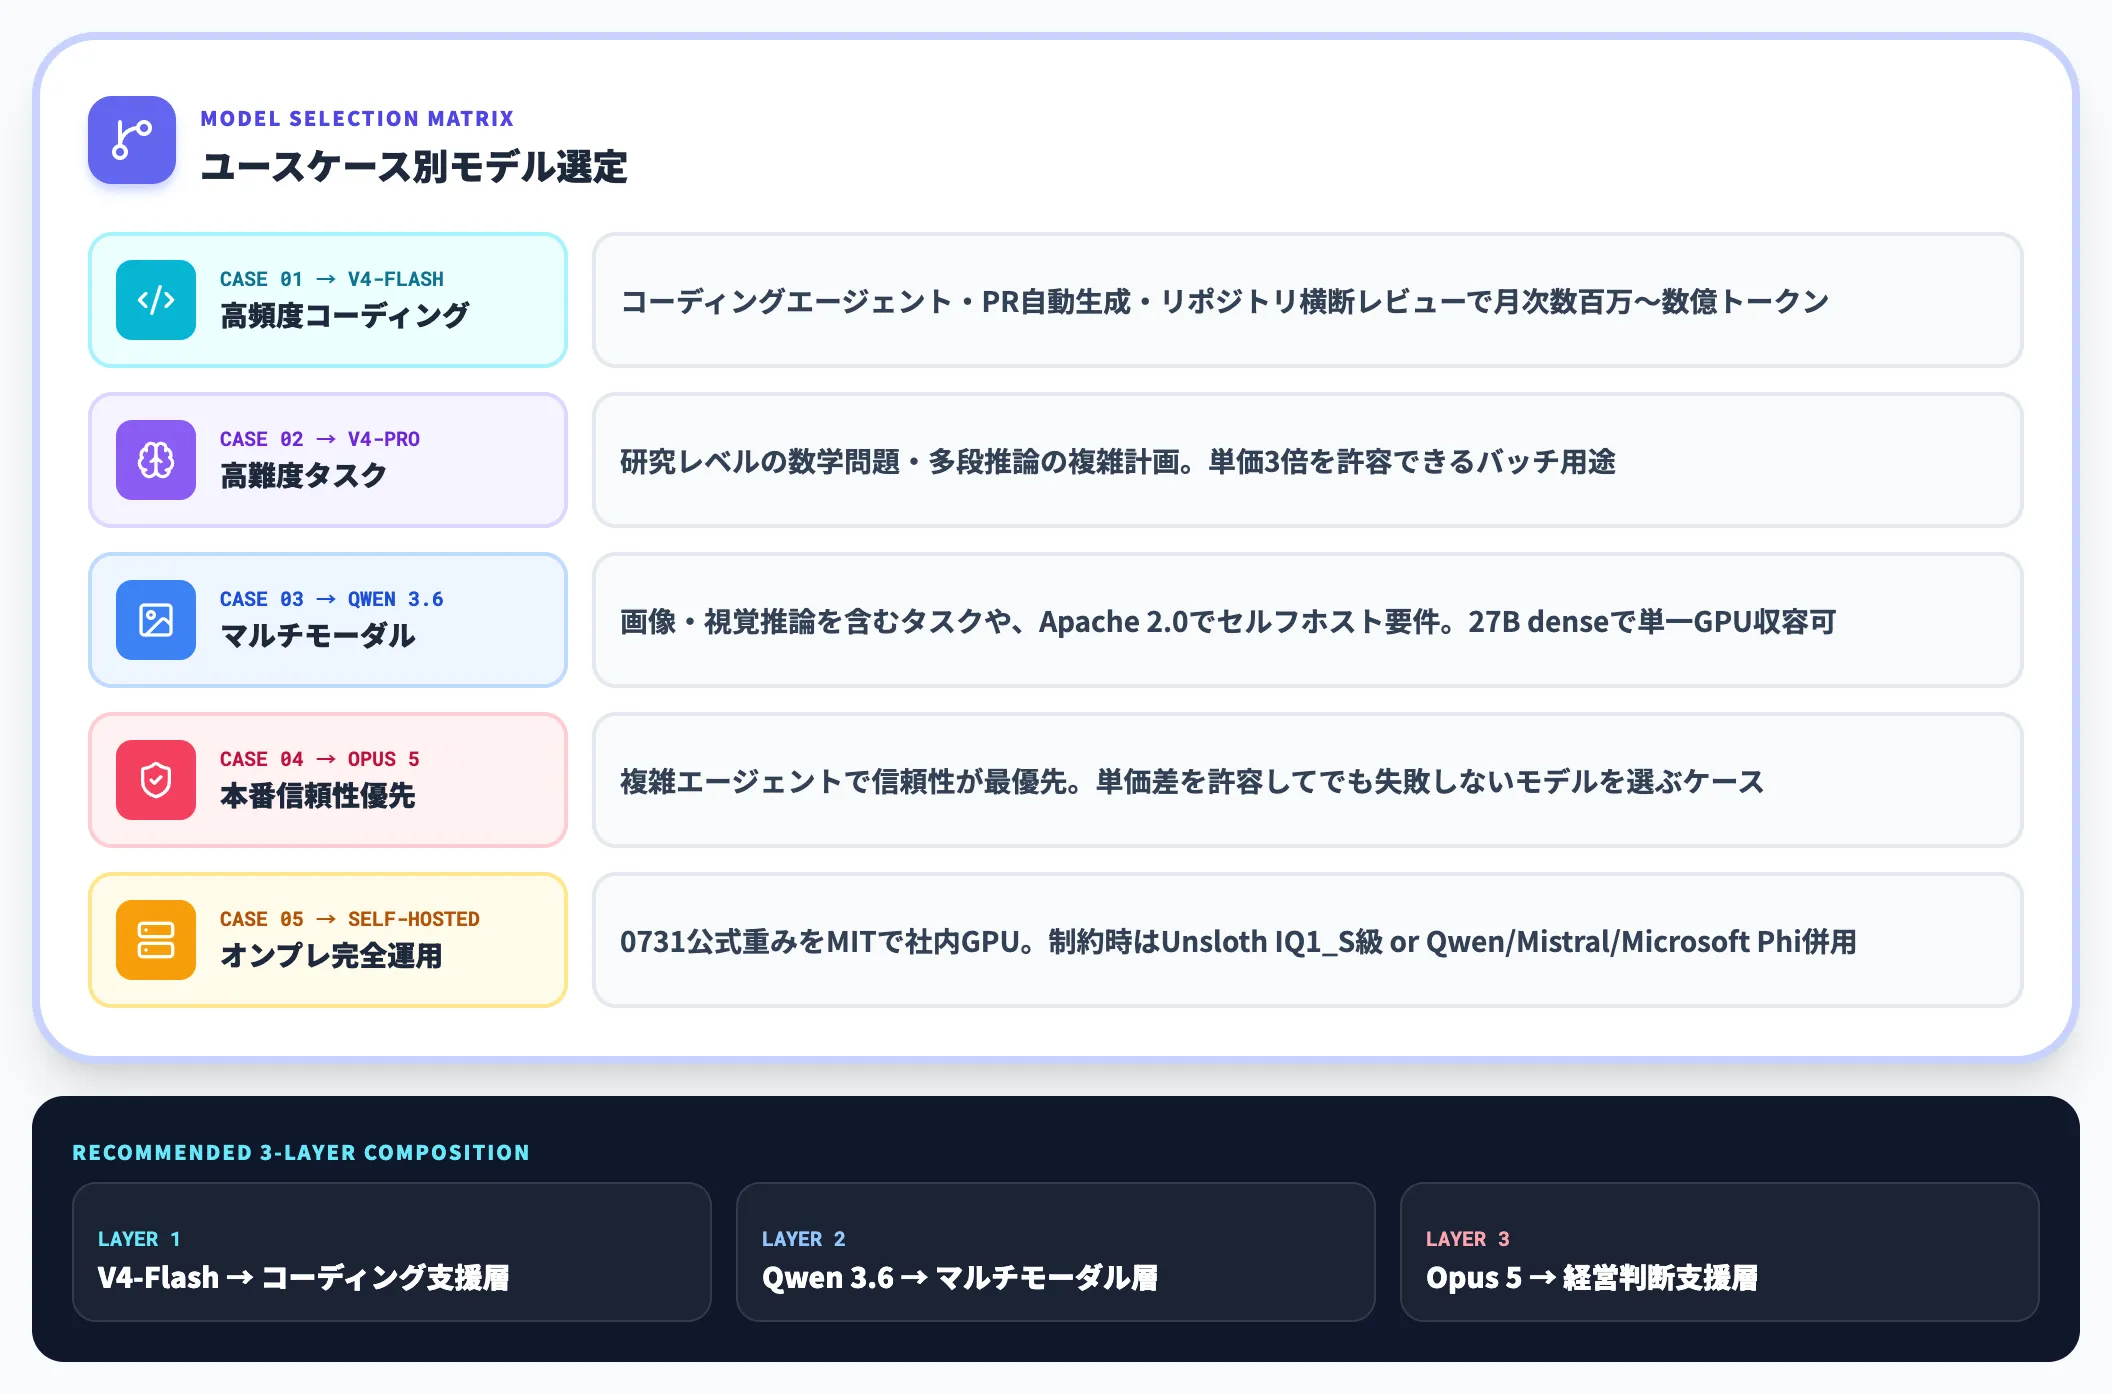Click the ユースケース別モデル選定 heading
2112x1394 pixels.
coord(414,166)
